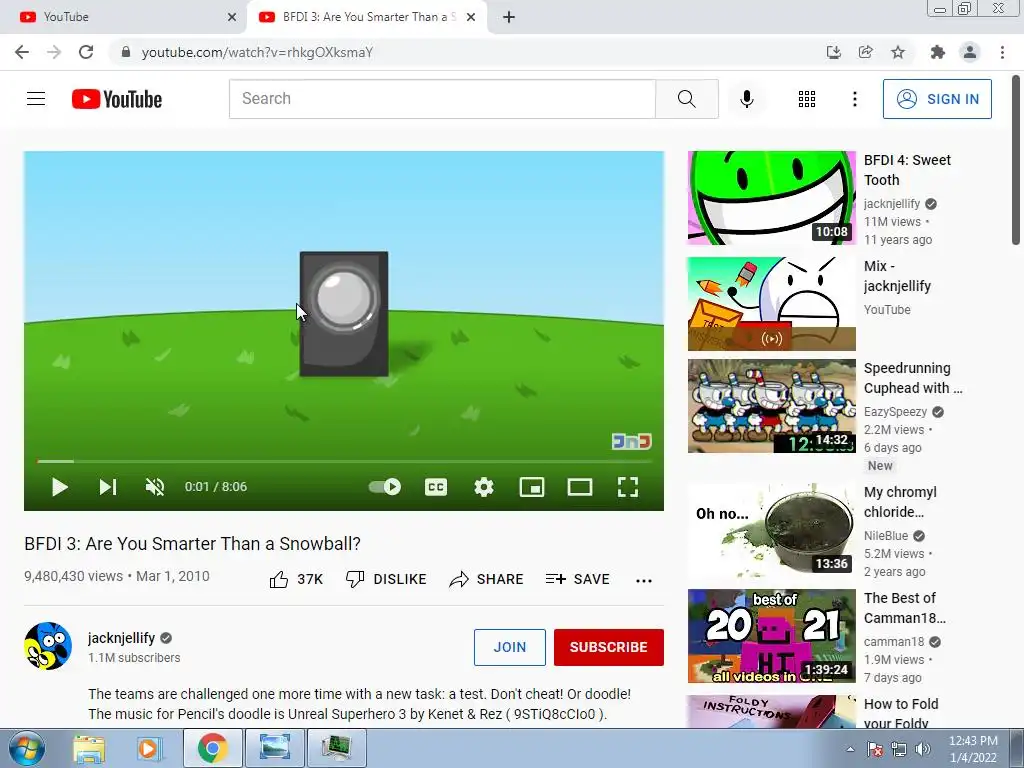Click SAVE to add to playlist
1024x768 pixels.
577,579
